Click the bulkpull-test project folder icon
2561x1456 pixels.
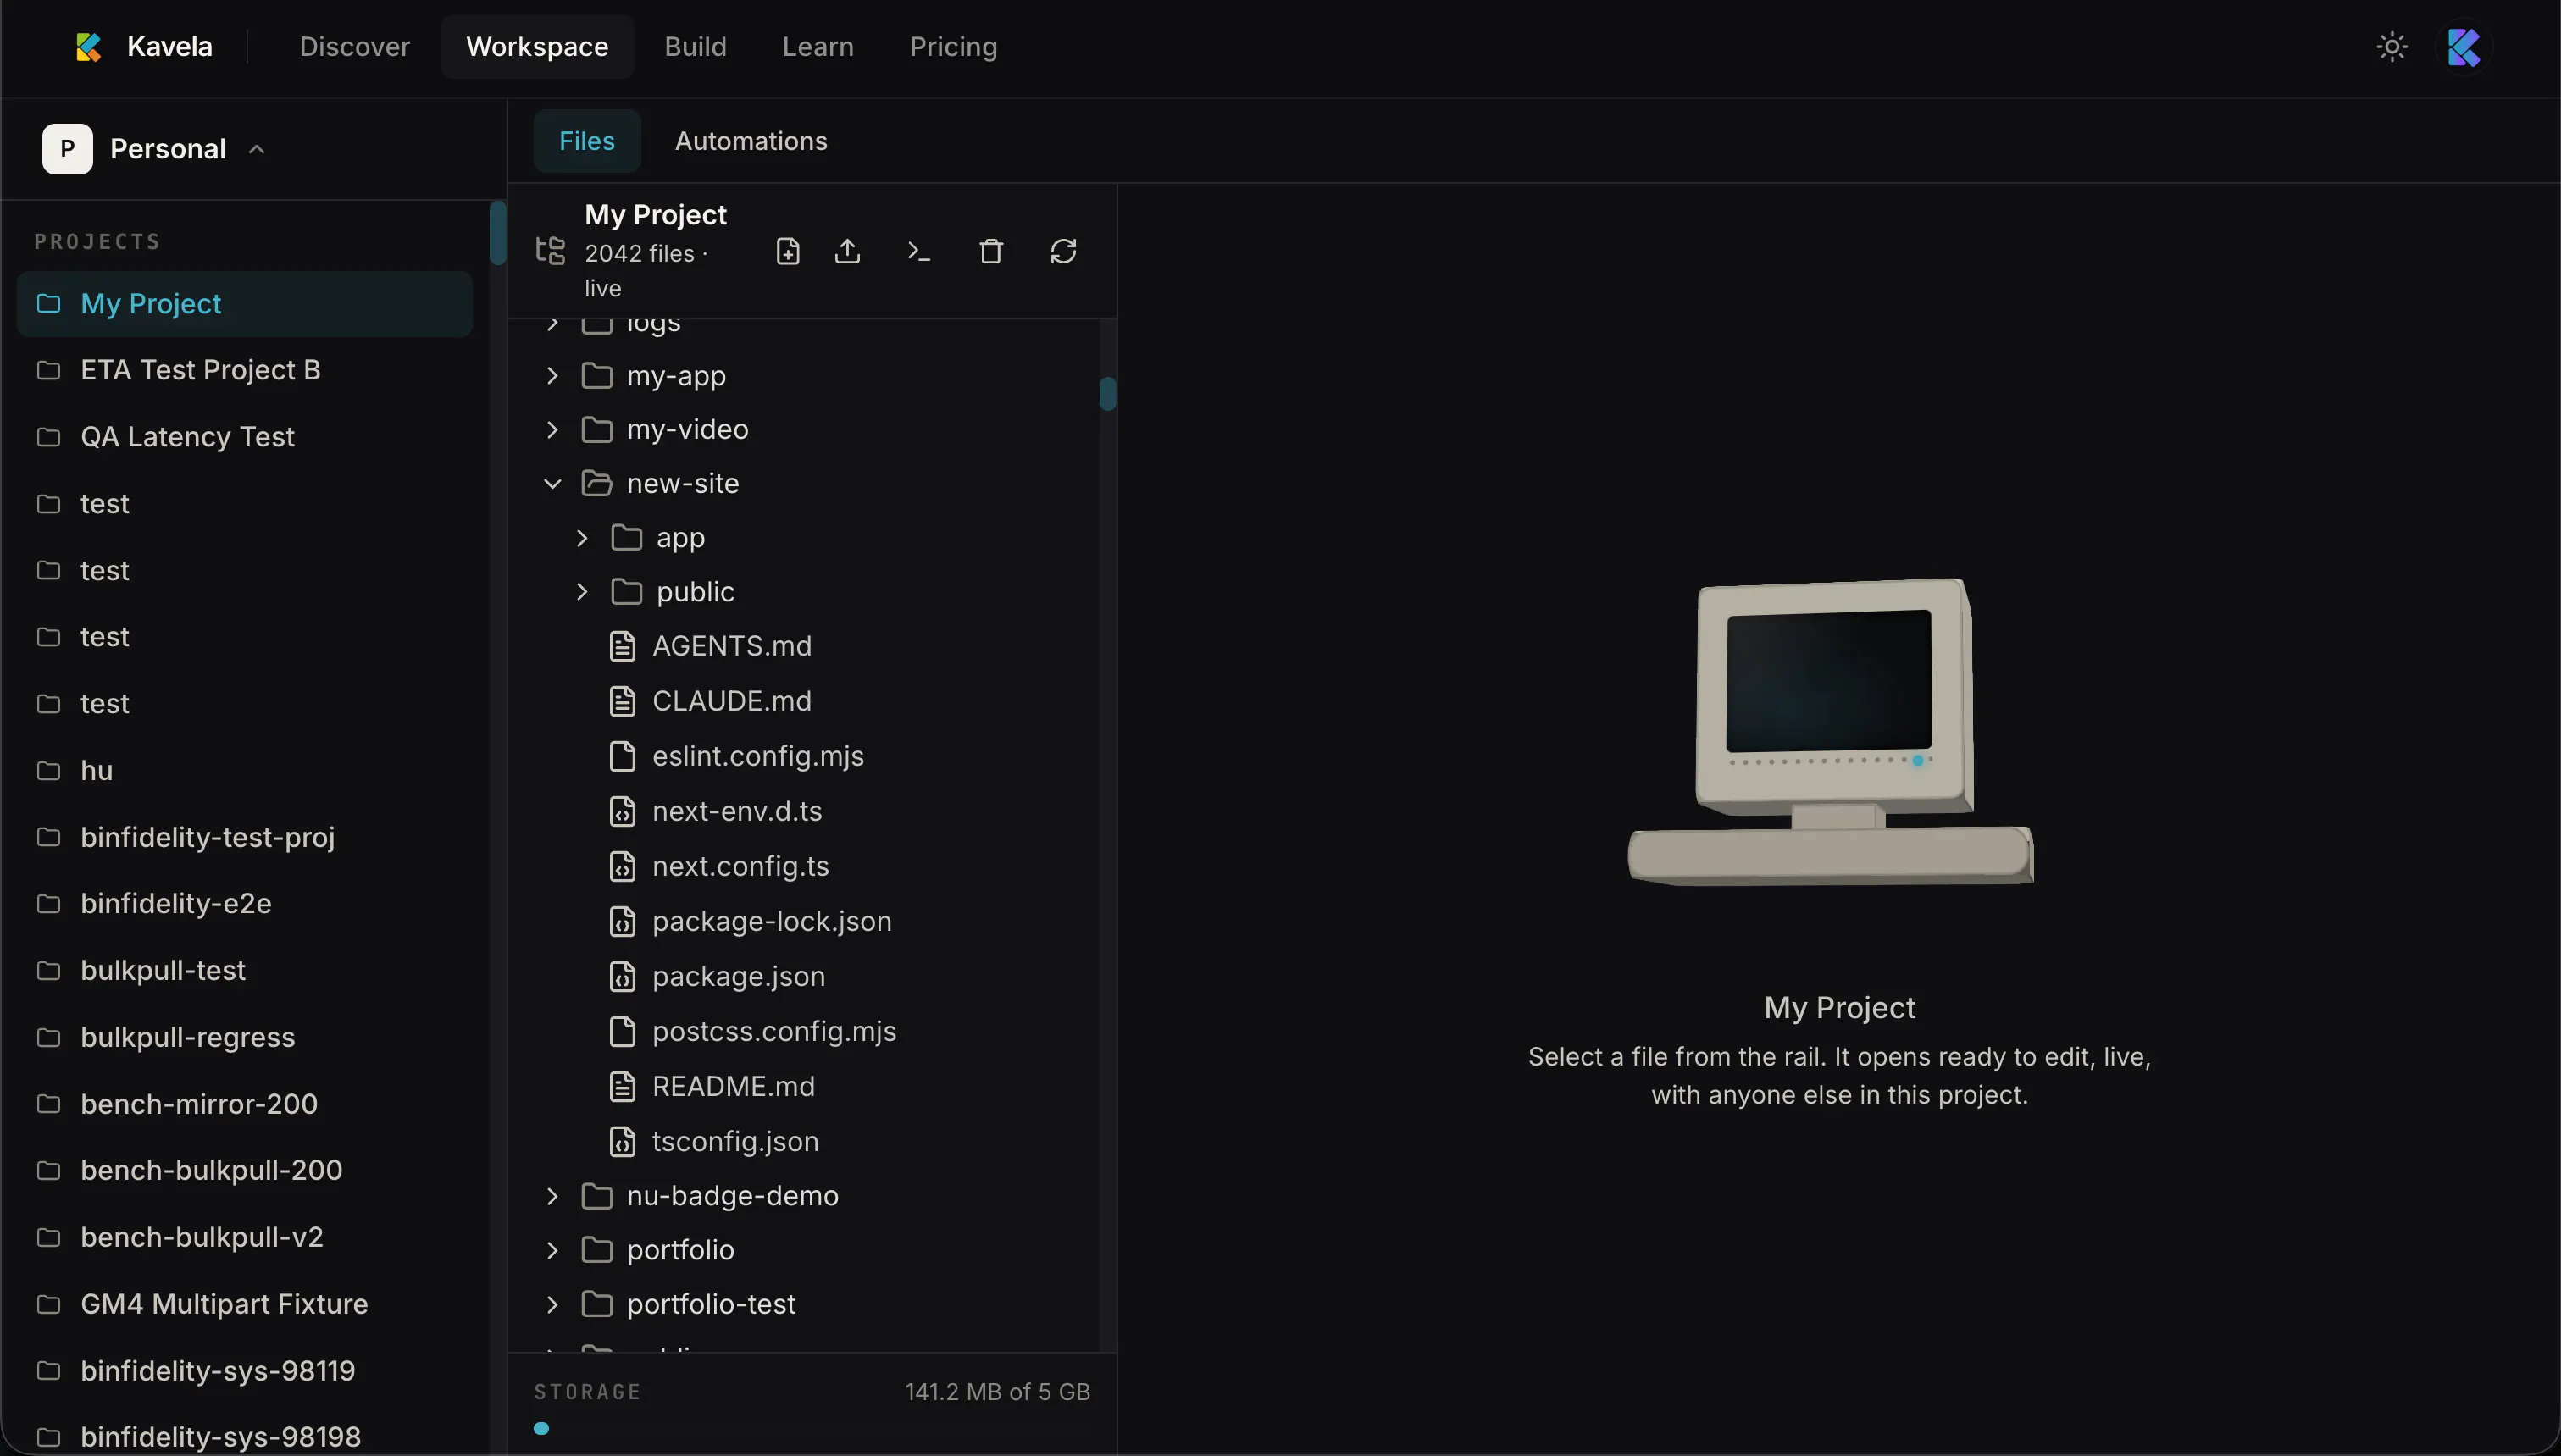tap(48, 971)
